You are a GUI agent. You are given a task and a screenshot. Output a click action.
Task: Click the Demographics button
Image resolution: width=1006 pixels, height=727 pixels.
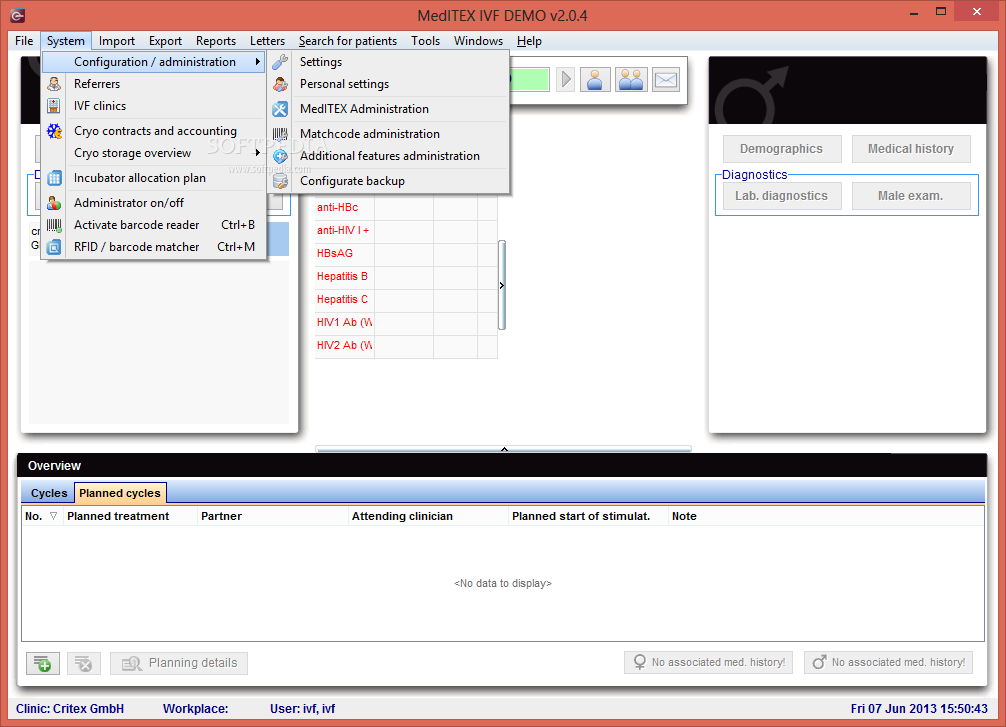pyautogui.click(x=781, y=149)
